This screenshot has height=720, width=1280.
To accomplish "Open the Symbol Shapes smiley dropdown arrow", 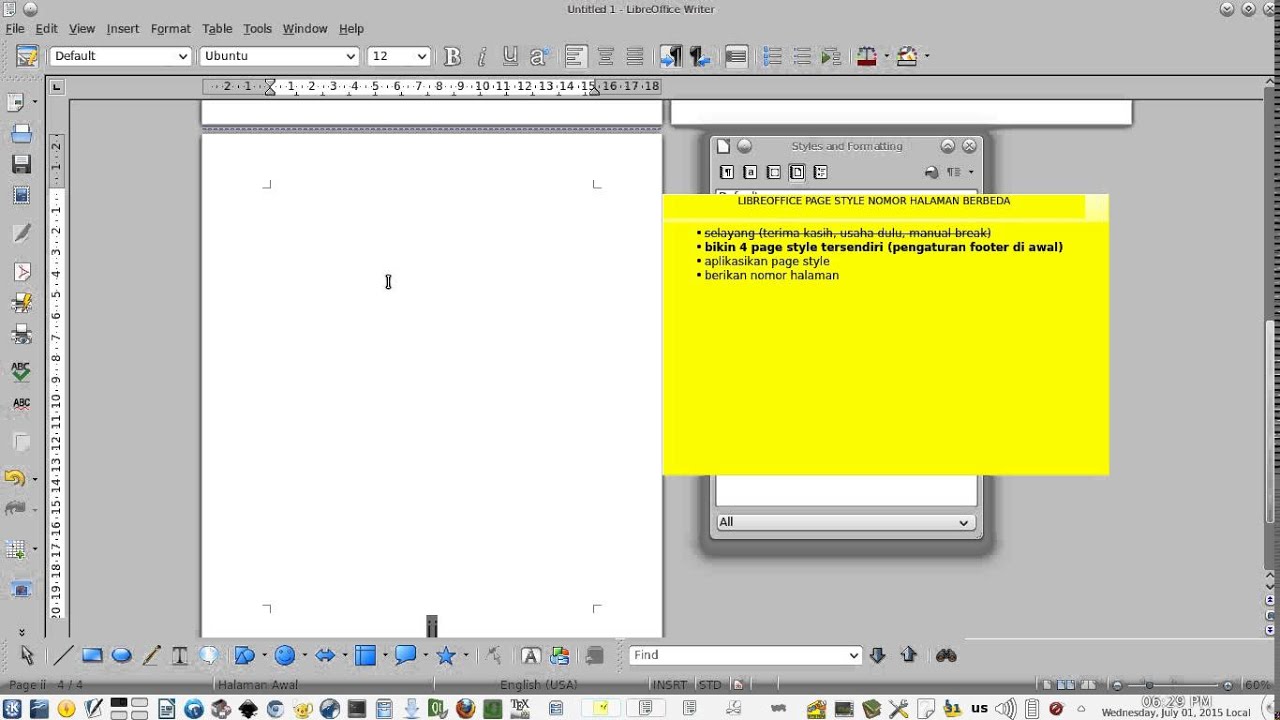I will (304, 656).
